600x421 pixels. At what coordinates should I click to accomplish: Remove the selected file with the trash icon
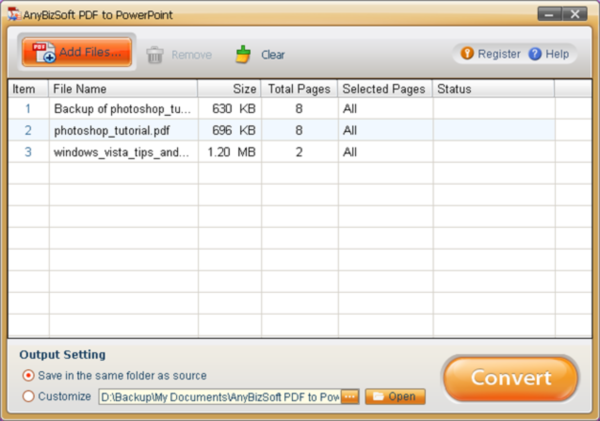pyautogui.click(x=180, y=55)
